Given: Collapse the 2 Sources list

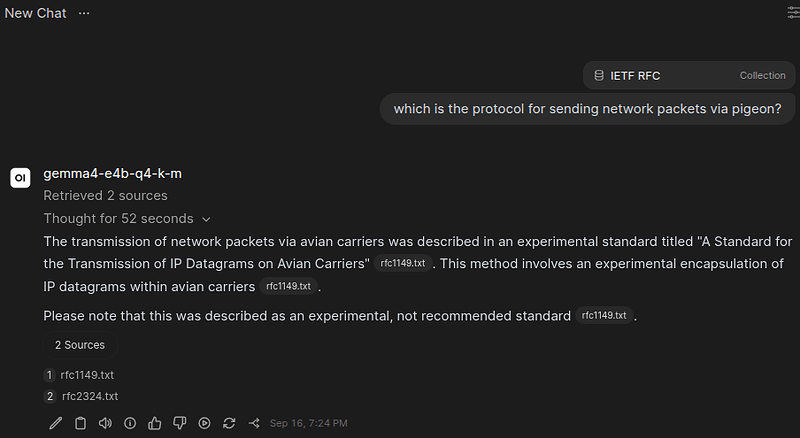Looking at the screenshot, I should click(80, 345).
